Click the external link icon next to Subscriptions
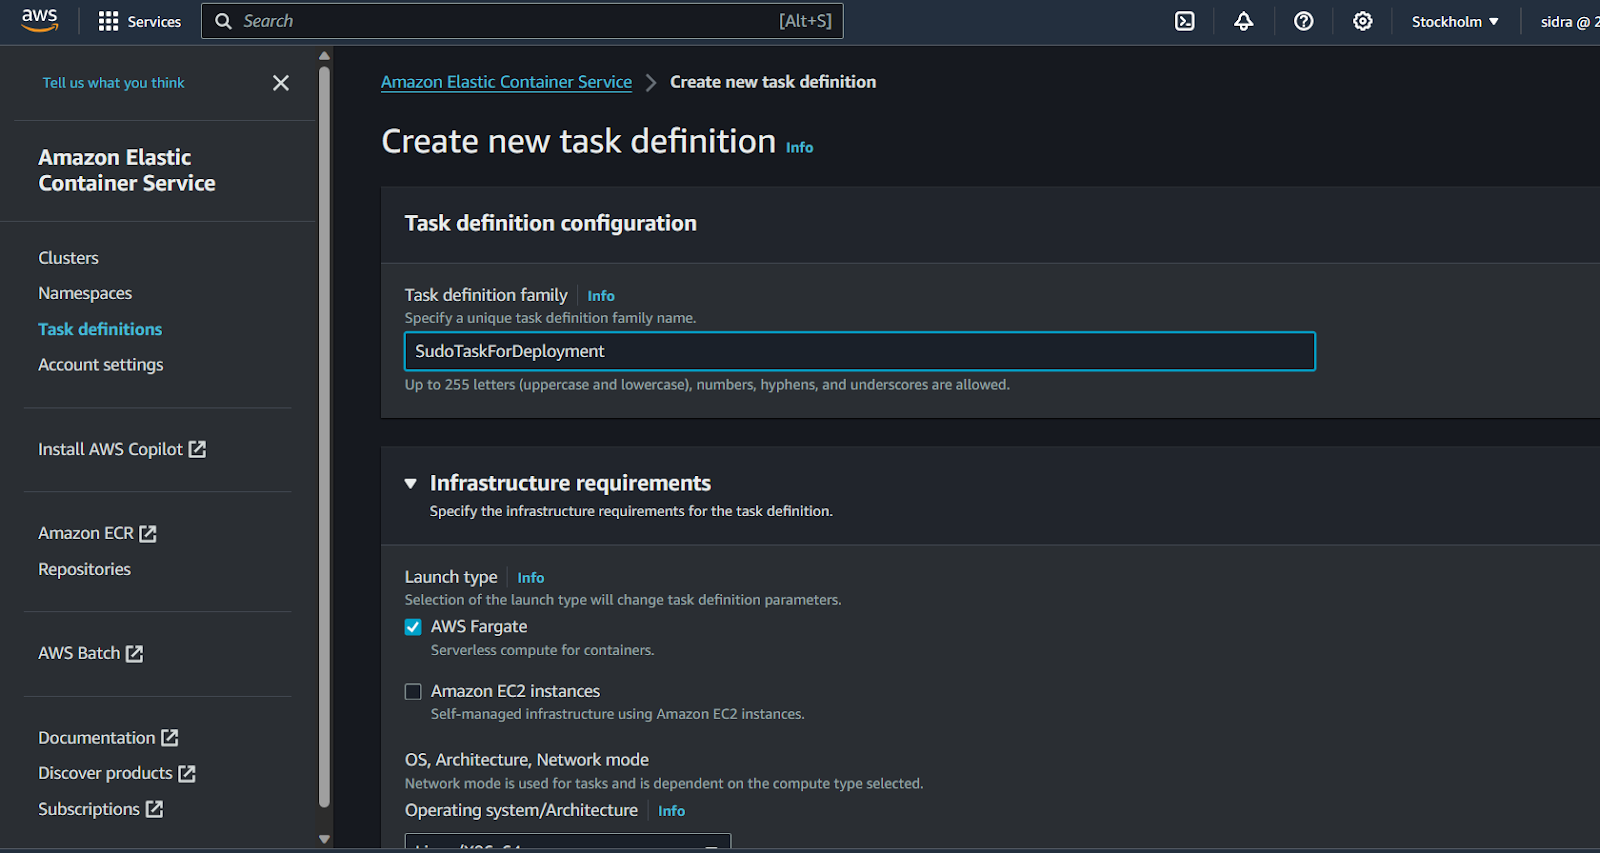The height and width of the screenshot is (853, 1600). click(x=154, y=809)
